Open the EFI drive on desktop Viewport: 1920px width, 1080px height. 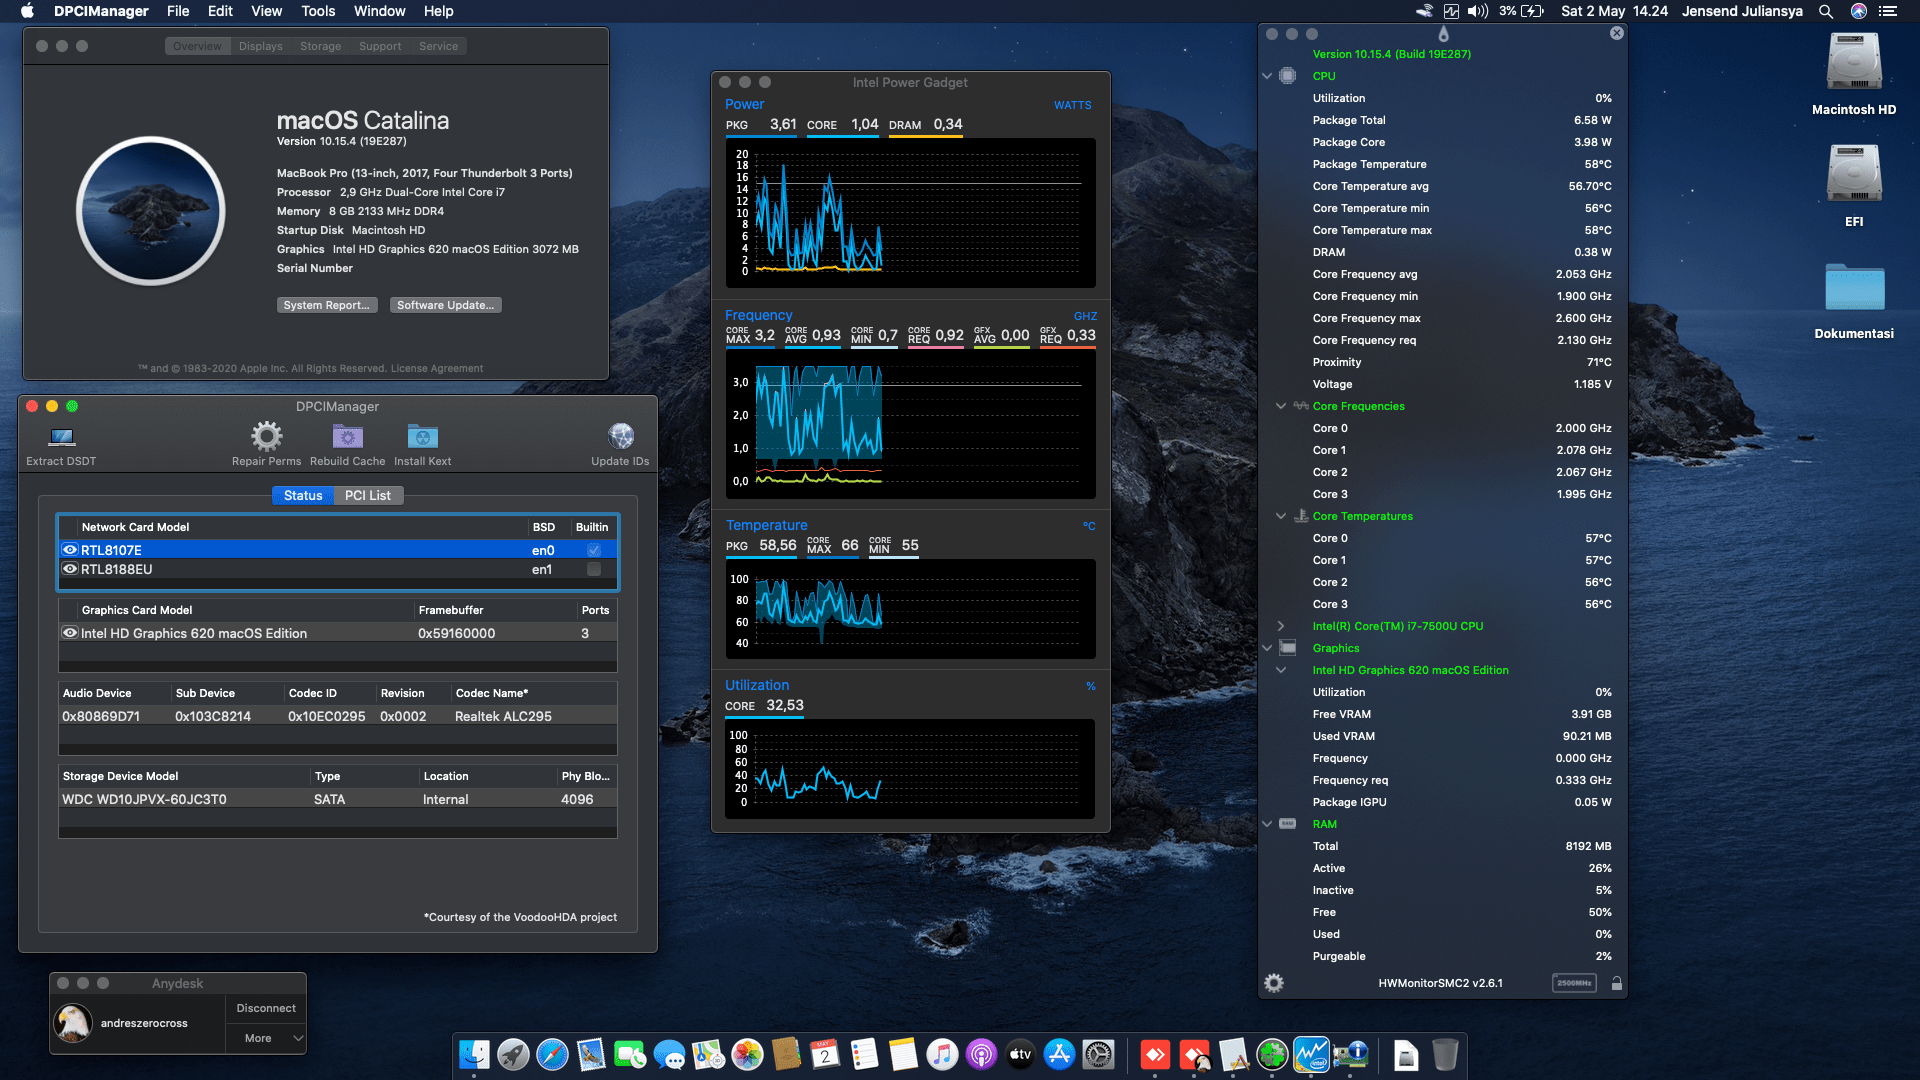[x=1854, y=174]
